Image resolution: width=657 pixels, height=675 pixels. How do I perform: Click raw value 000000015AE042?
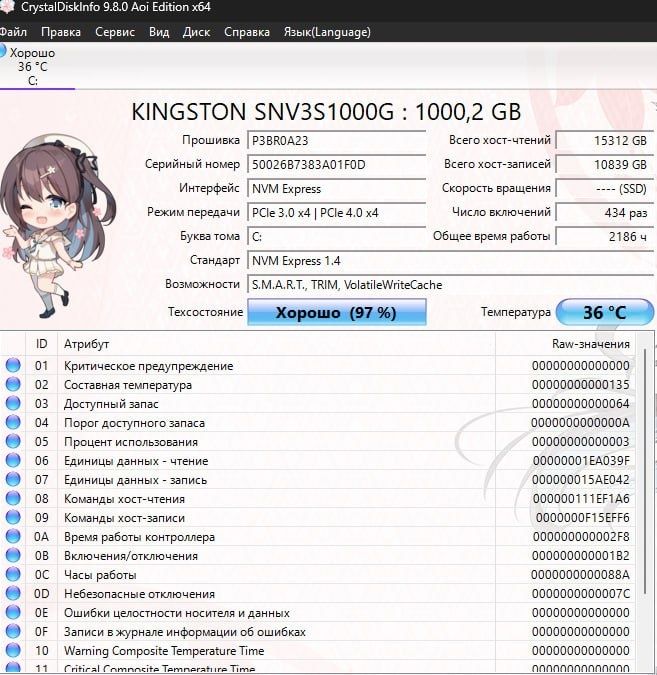580,480
